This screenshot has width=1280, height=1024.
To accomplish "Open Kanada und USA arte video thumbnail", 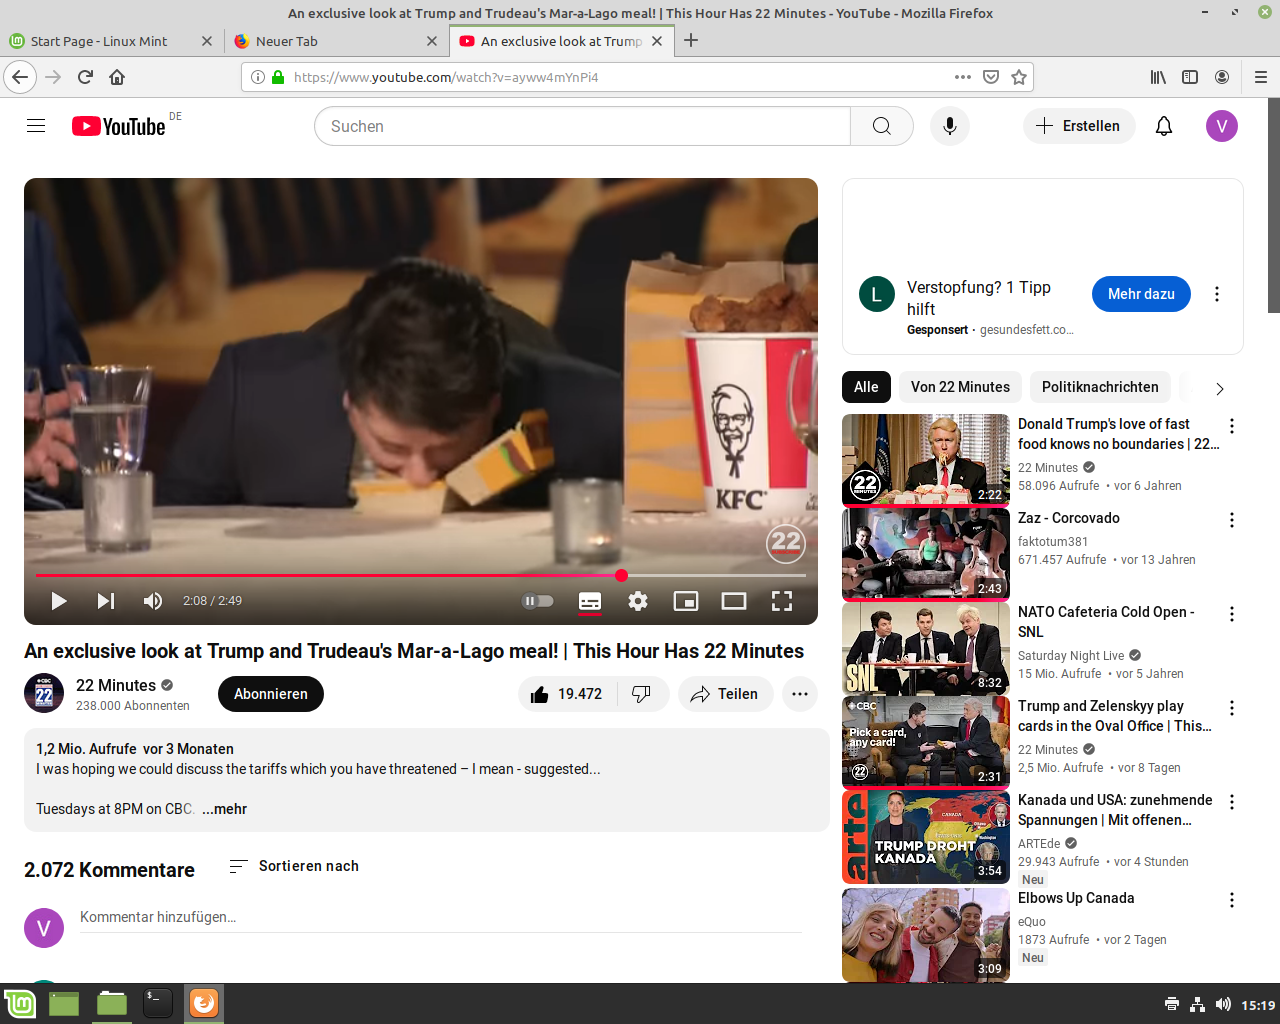I will (926, 837).
